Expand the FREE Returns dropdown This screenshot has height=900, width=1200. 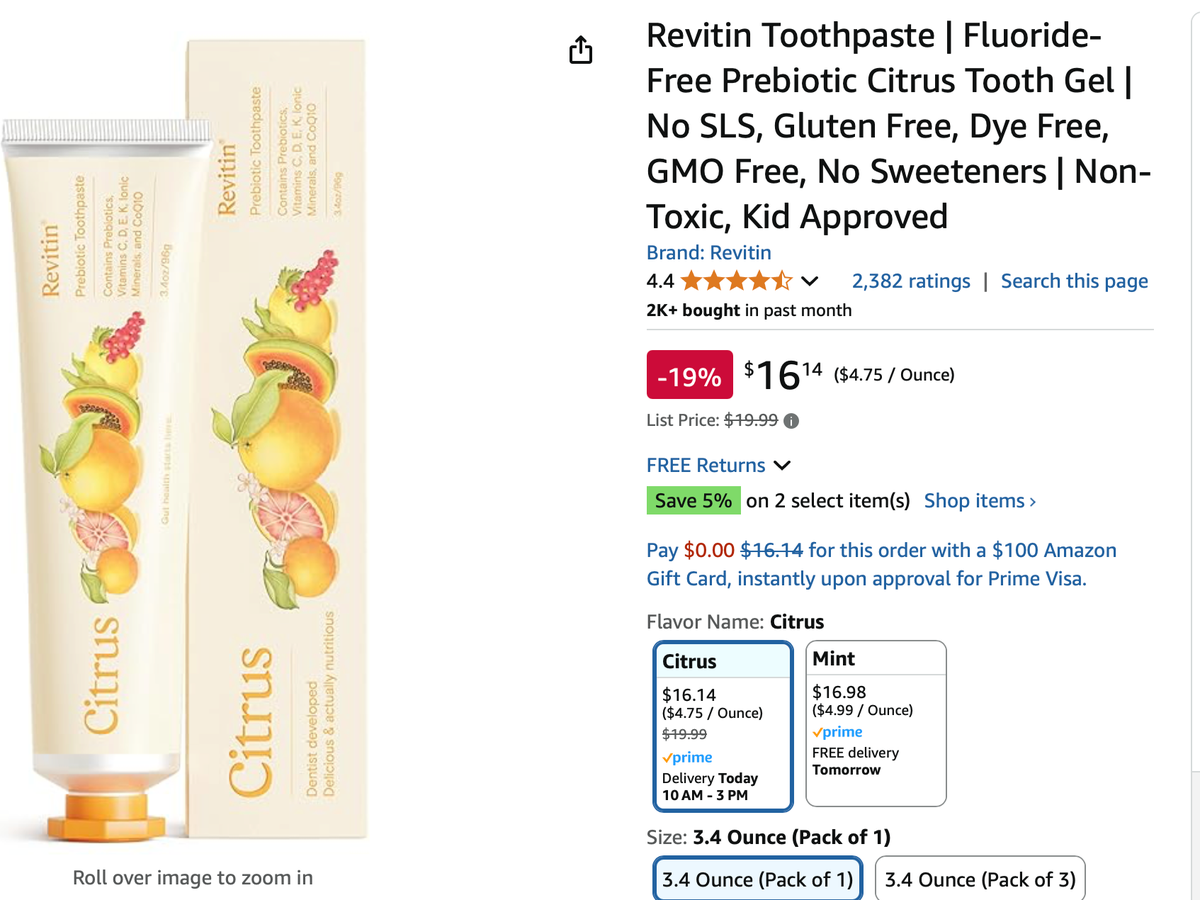tap(782, 465)
